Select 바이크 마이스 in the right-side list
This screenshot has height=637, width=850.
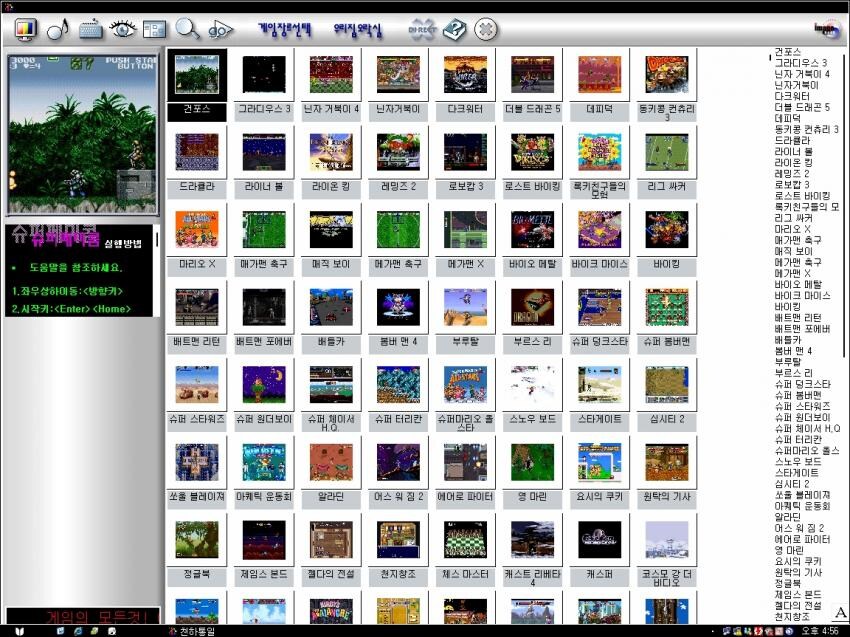[x=802, y=295]
